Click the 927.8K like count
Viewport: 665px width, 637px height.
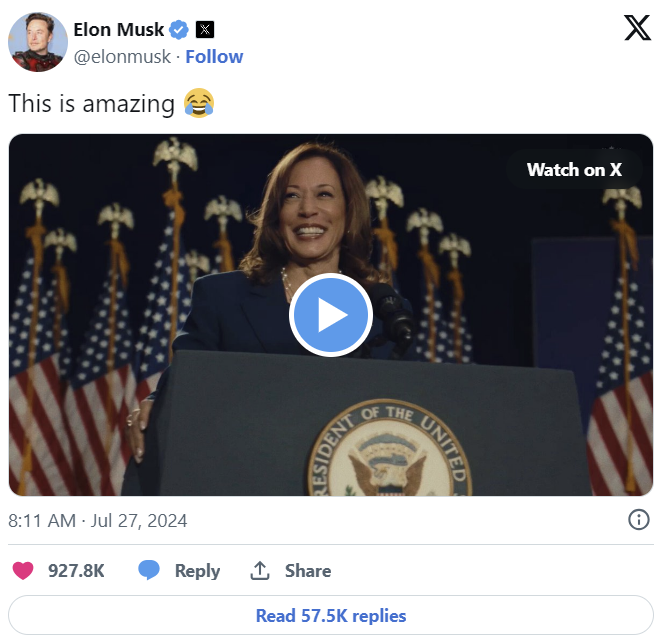[x=76, y=571]
